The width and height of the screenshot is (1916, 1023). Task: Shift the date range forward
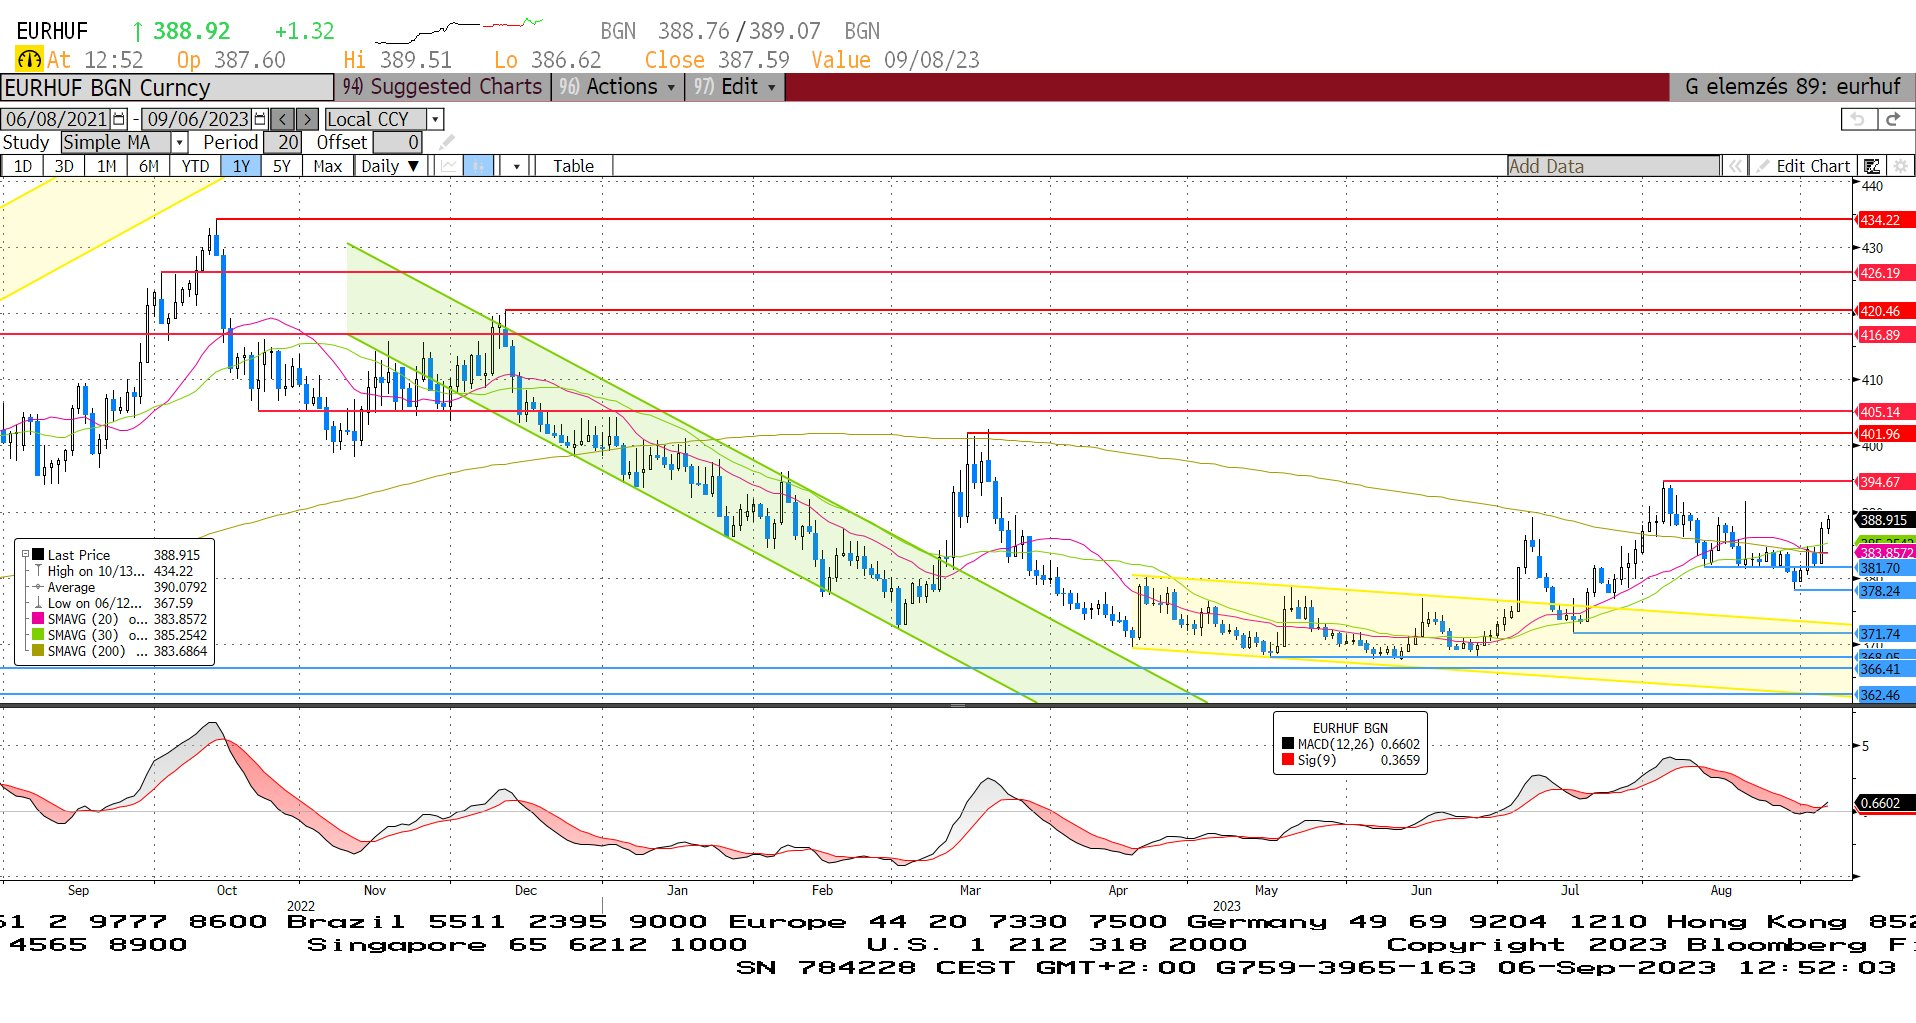point(308,119)
